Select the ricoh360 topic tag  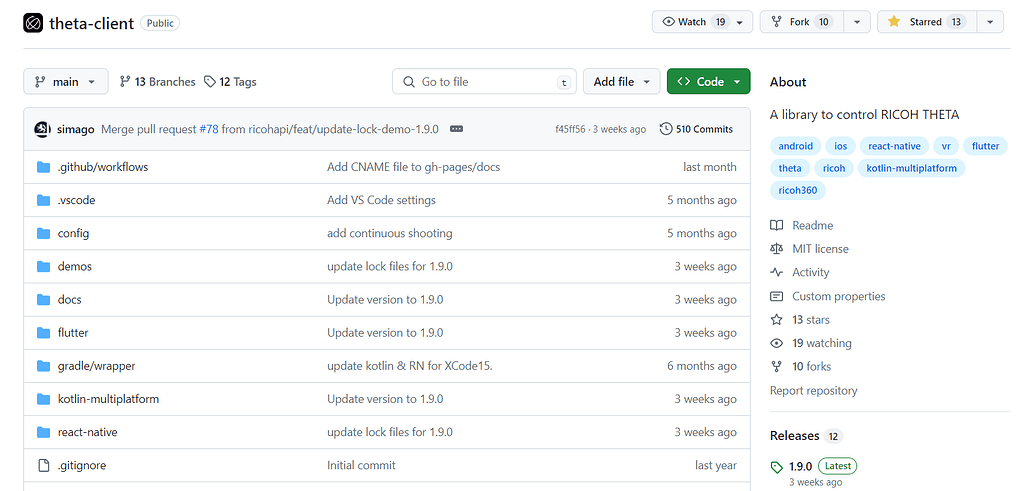(798, 190)
